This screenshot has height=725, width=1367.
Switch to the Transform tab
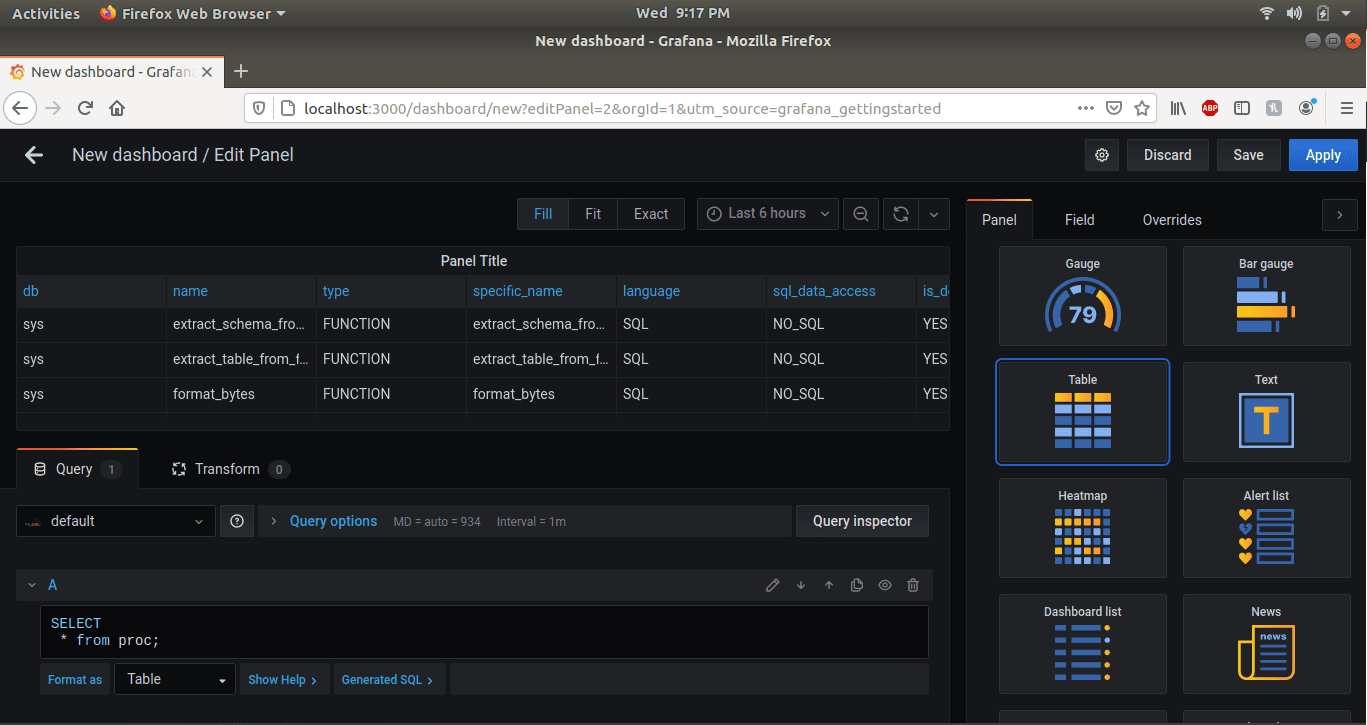(x=230, y=469)
